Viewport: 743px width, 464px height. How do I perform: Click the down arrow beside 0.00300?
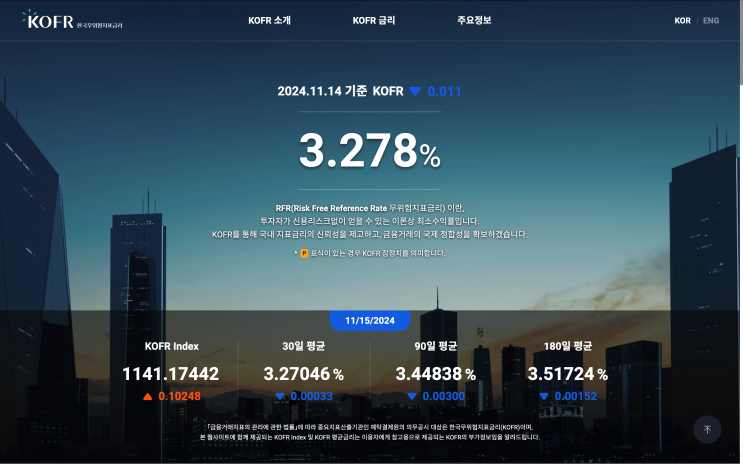click(x=412, y=396)
